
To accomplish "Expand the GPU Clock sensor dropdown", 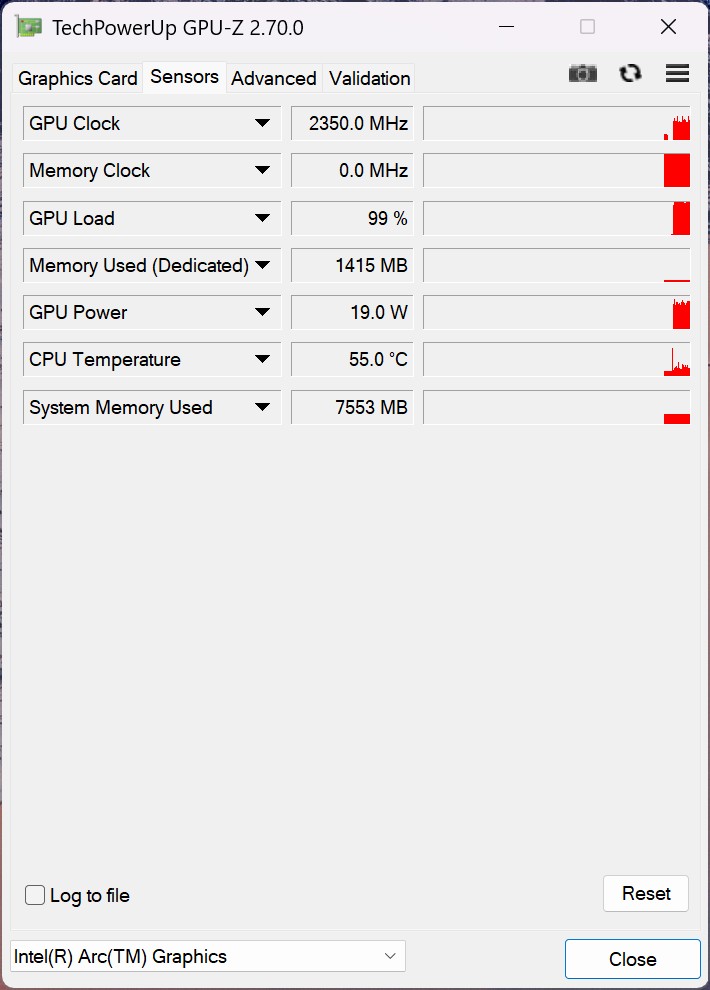I will pos(263,123).
